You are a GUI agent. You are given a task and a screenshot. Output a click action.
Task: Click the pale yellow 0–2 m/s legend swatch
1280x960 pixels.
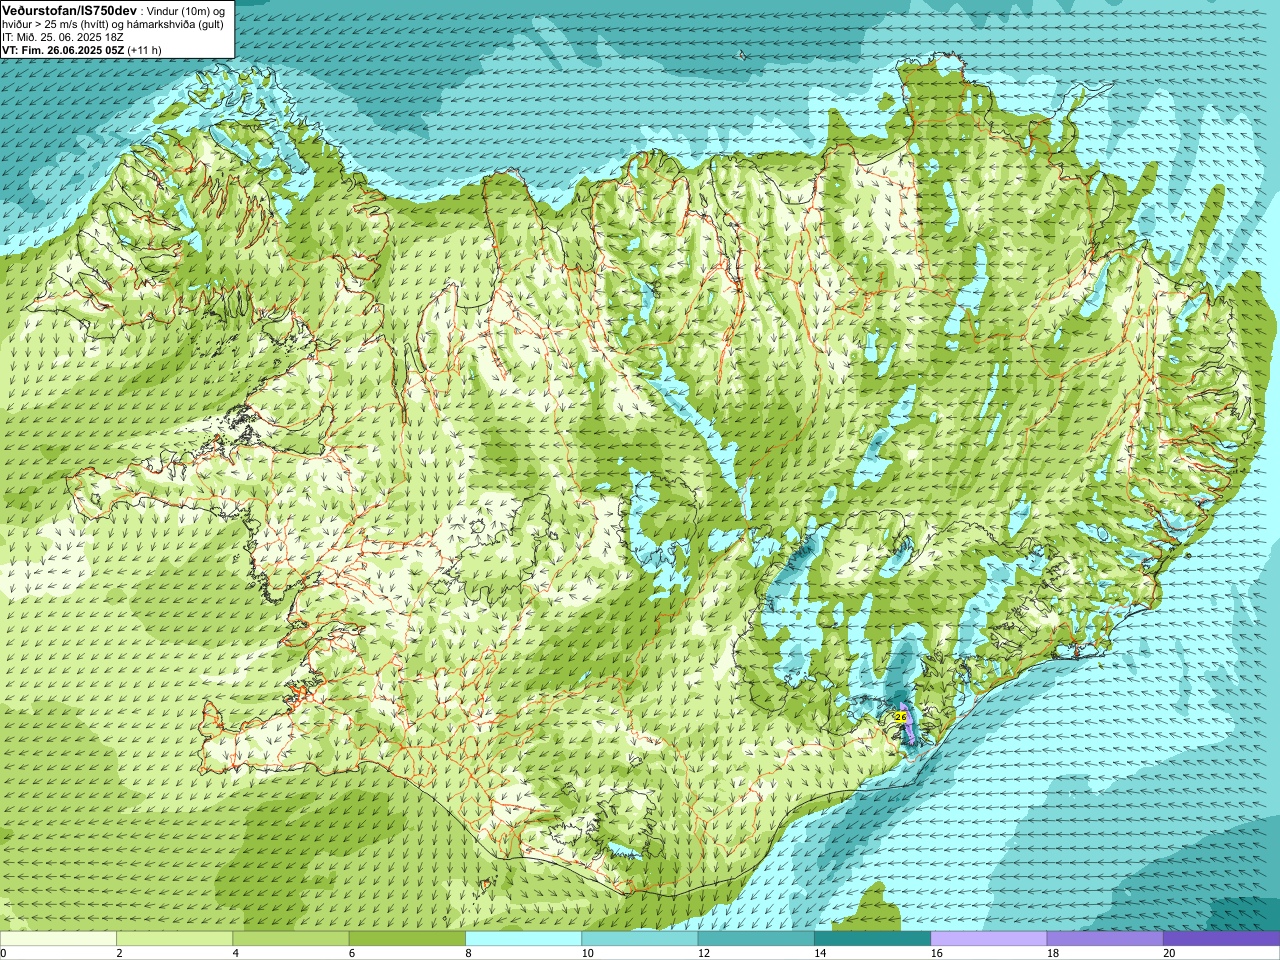(x=58, y=939)
